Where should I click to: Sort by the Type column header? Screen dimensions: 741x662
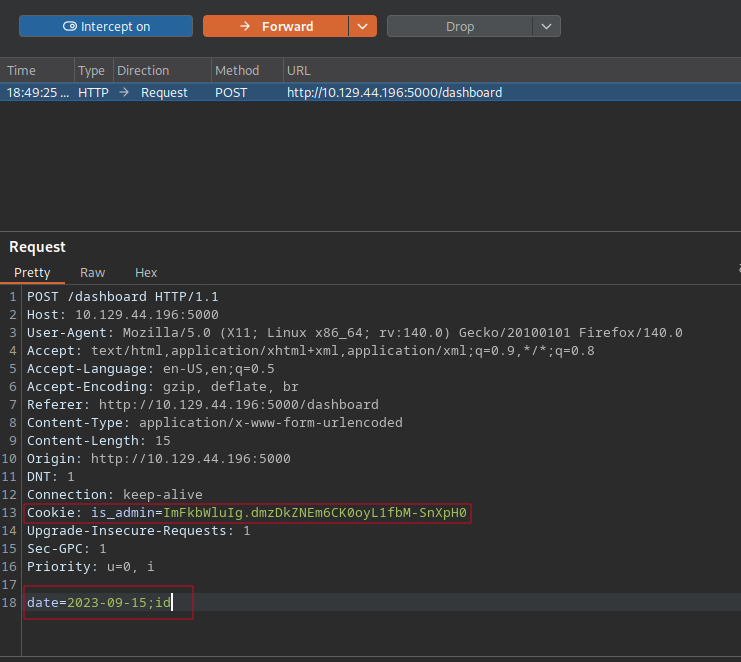pyautogui.click(x=94, y=70)
